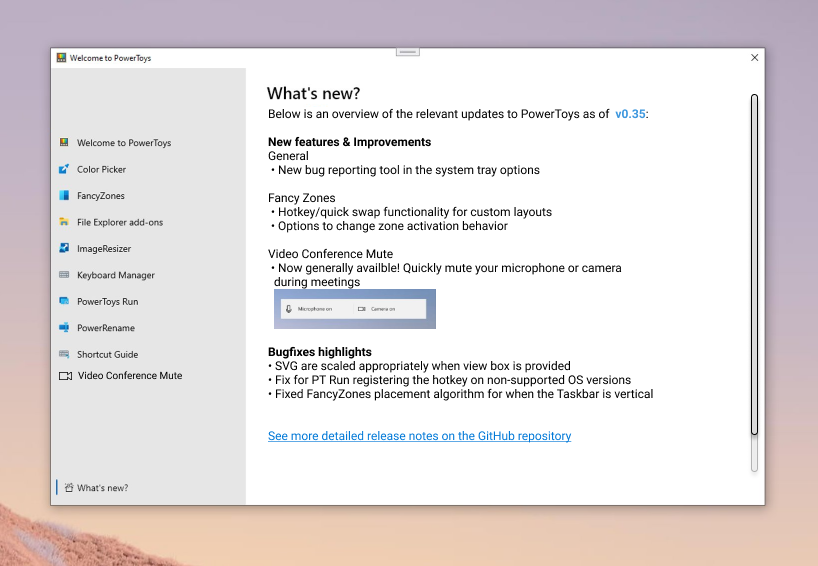Click the v0.35 version link
This screenshot has width=818, height=566.
(630, 114)
